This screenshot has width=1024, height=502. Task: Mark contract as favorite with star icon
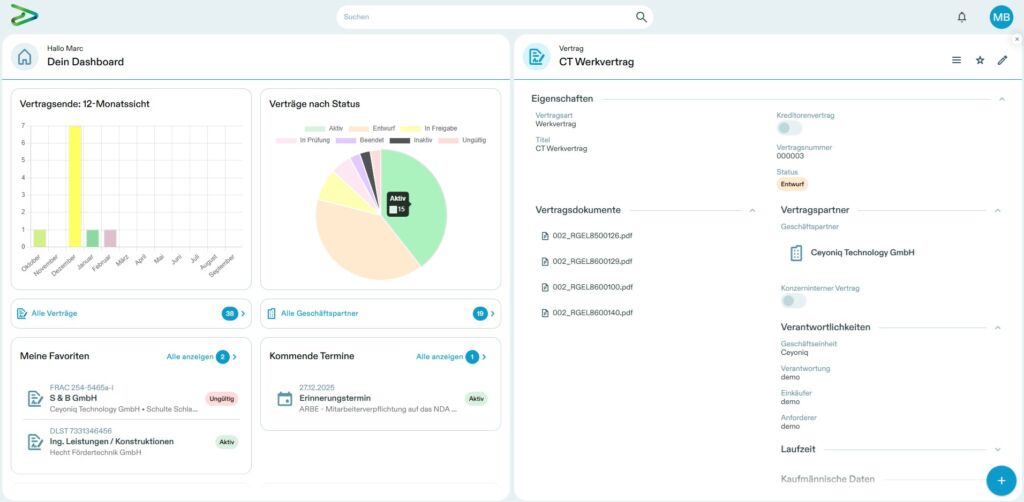[x=980, y=60]
